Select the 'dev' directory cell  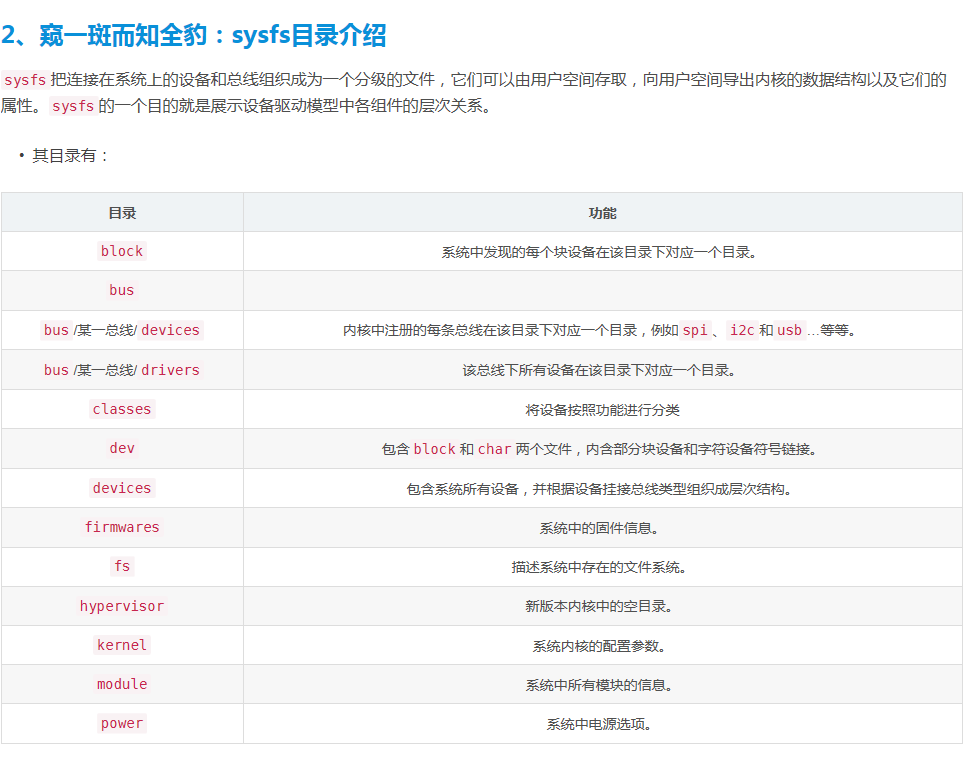(122, 448)
